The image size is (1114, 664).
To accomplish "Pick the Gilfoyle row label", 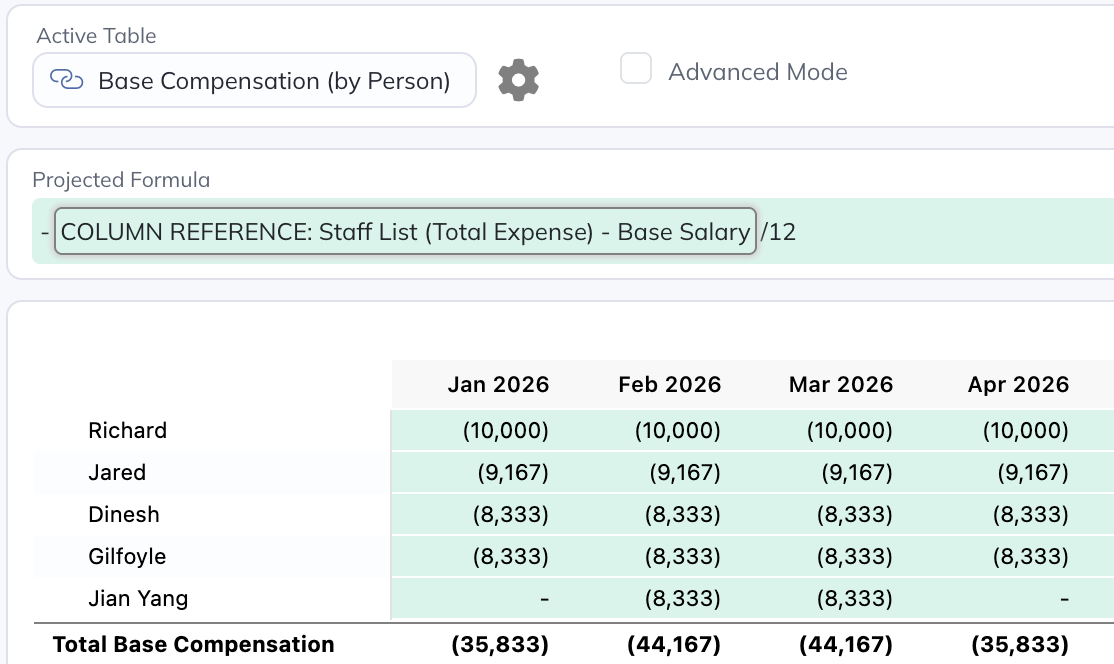I will (x=127, y=557).
